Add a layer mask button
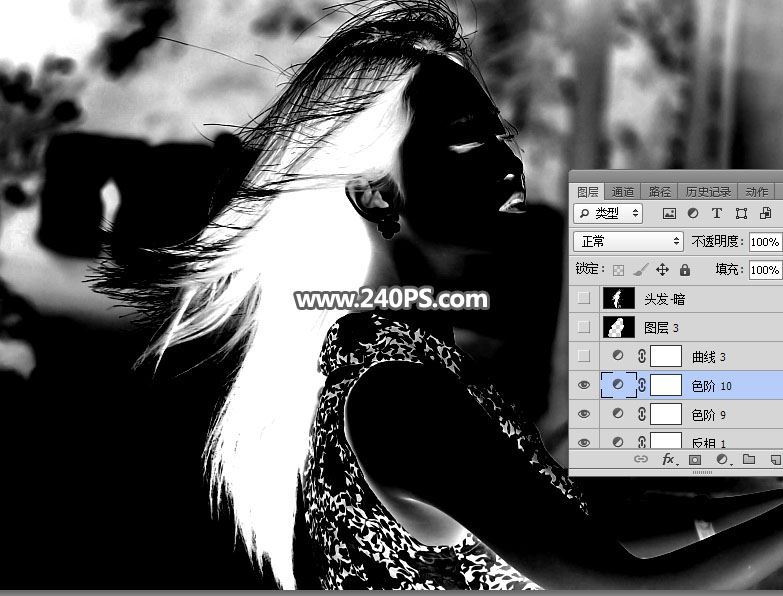The width and height of the screenshot is (783, 596). (695, 459)
